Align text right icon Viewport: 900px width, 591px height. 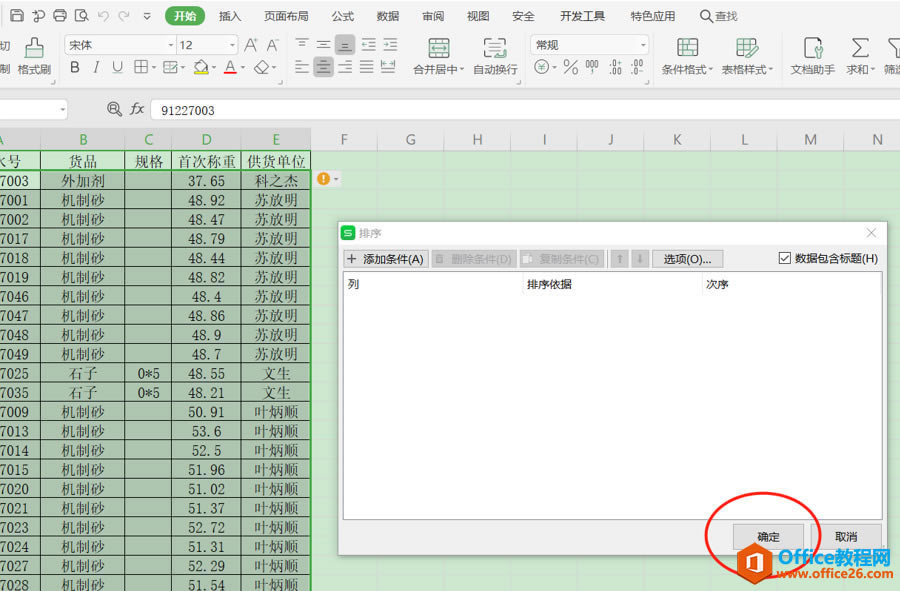coord(345,67)
